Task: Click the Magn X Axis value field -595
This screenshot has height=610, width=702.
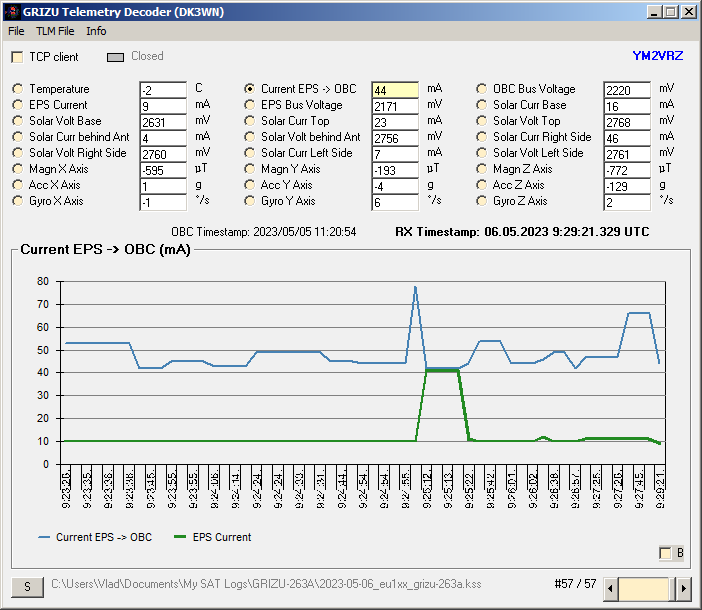Action: [163, 170]
